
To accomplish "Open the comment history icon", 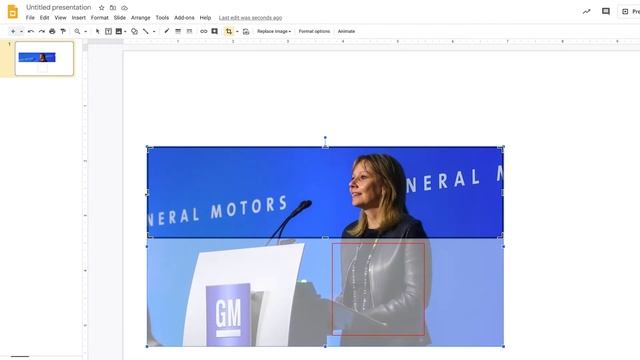I will [x=606, y=11].
